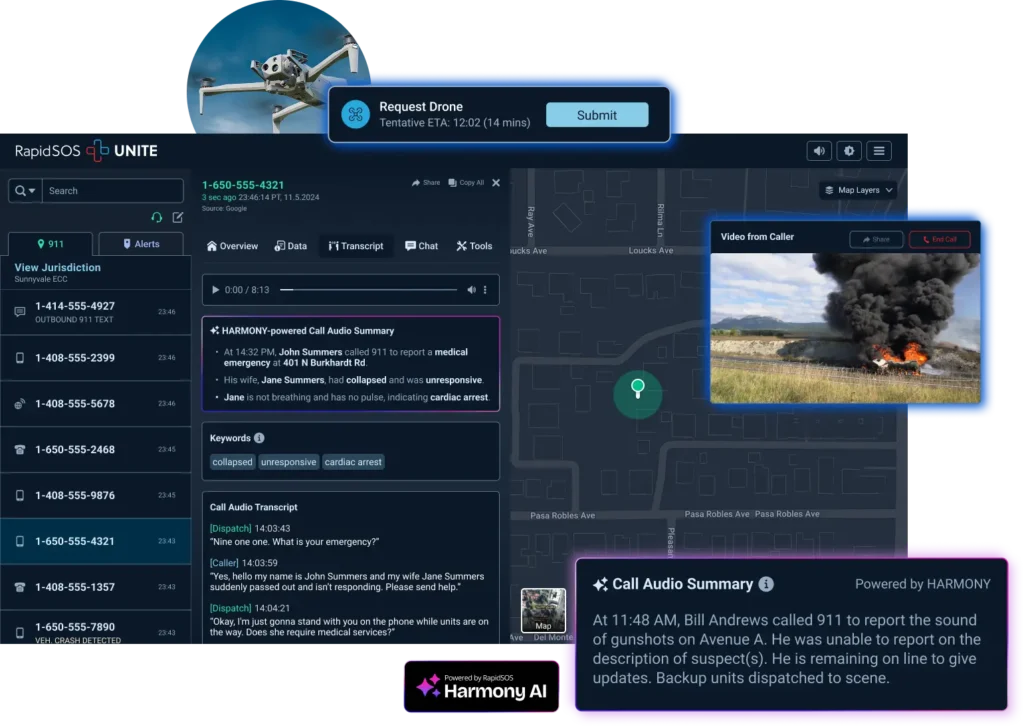Mute audio in the transcript player
Viewport: 1024px width, 727px height.
[x=472, y=289]
